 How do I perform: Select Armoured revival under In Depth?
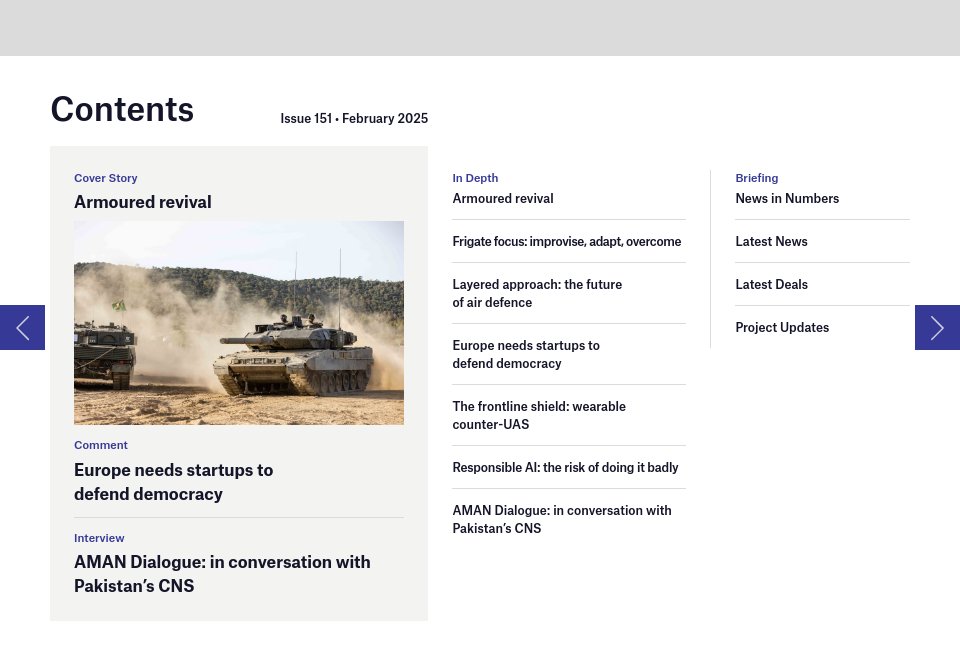click(502, 198)
